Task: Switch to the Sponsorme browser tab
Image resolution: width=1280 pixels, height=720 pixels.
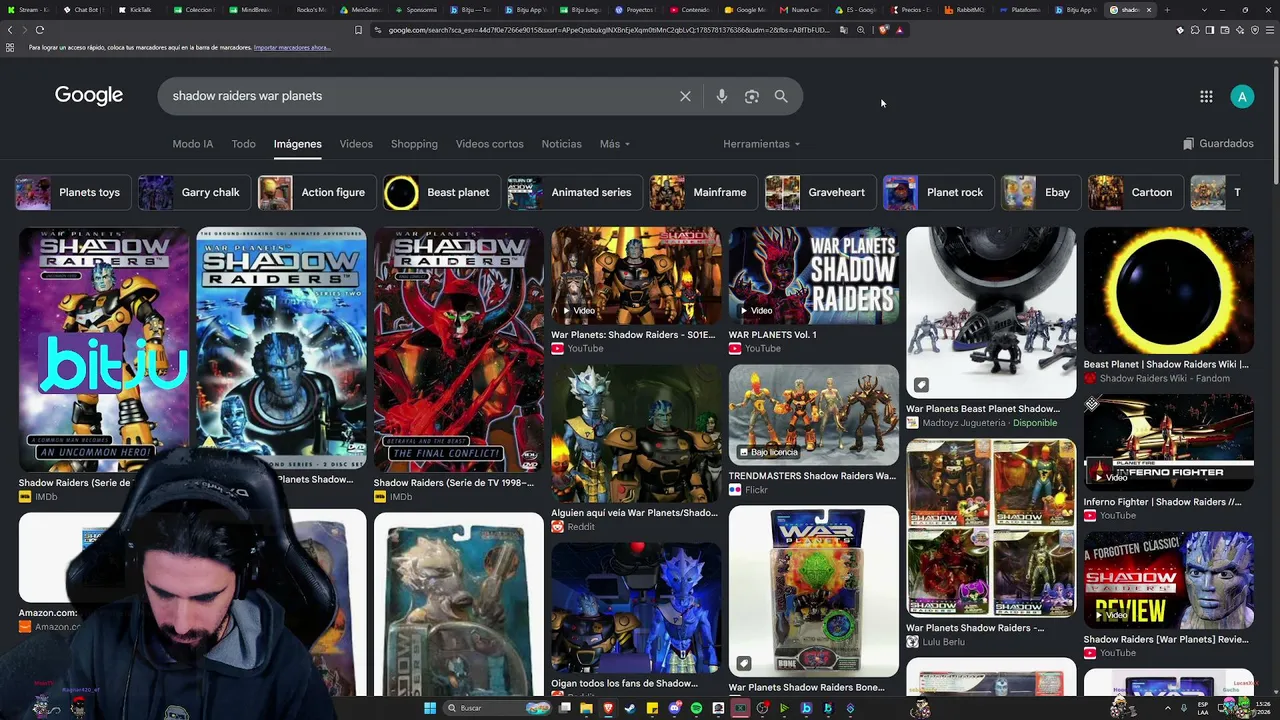Action: (415, 10)
